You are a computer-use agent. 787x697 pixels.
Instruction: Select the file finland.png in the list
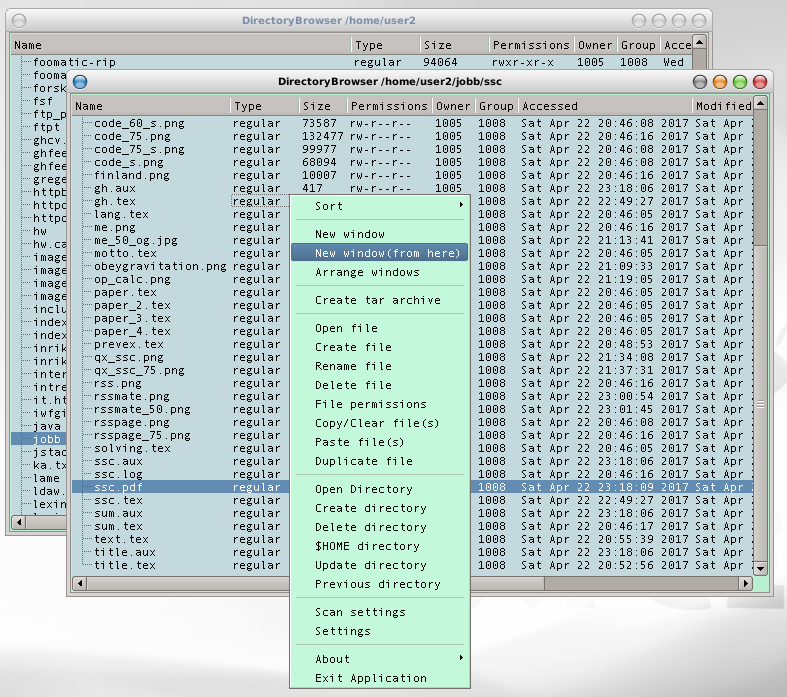pyautogui.click(x=131, y=175)
